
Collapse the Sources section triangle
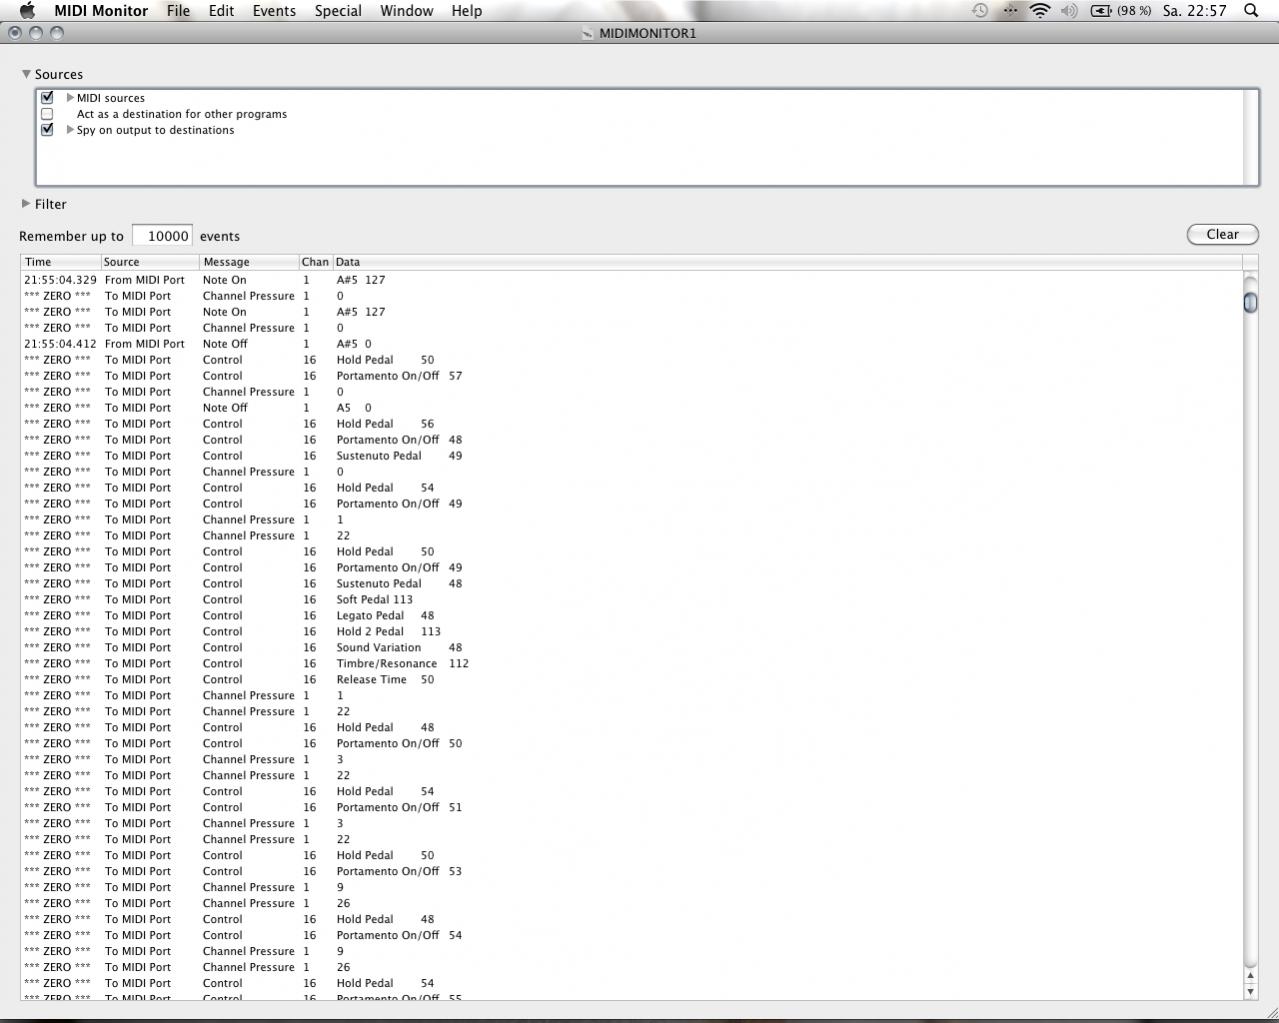(x=26, y=74)
